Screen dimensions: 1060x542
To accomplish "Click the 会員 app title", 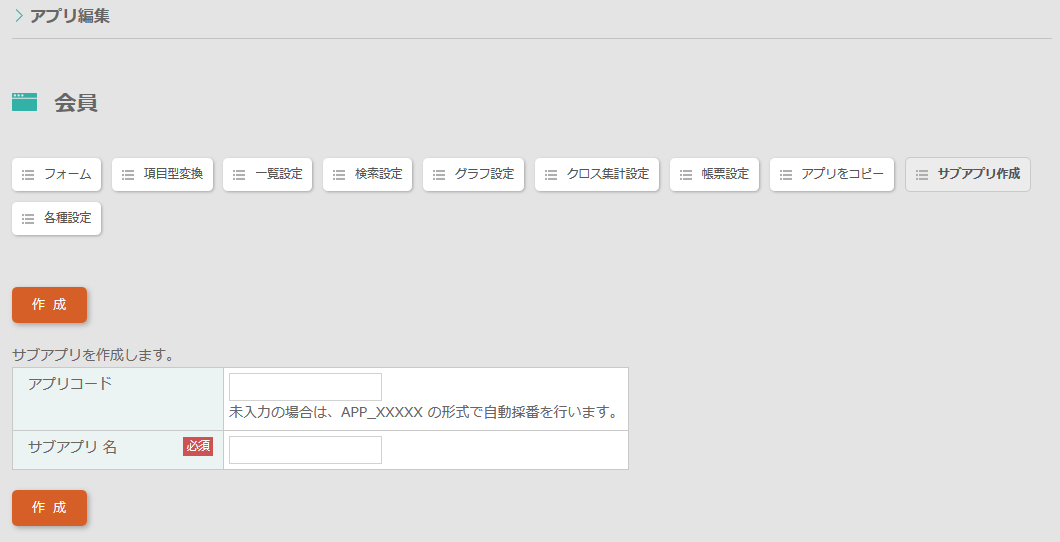I will point(76,103).
